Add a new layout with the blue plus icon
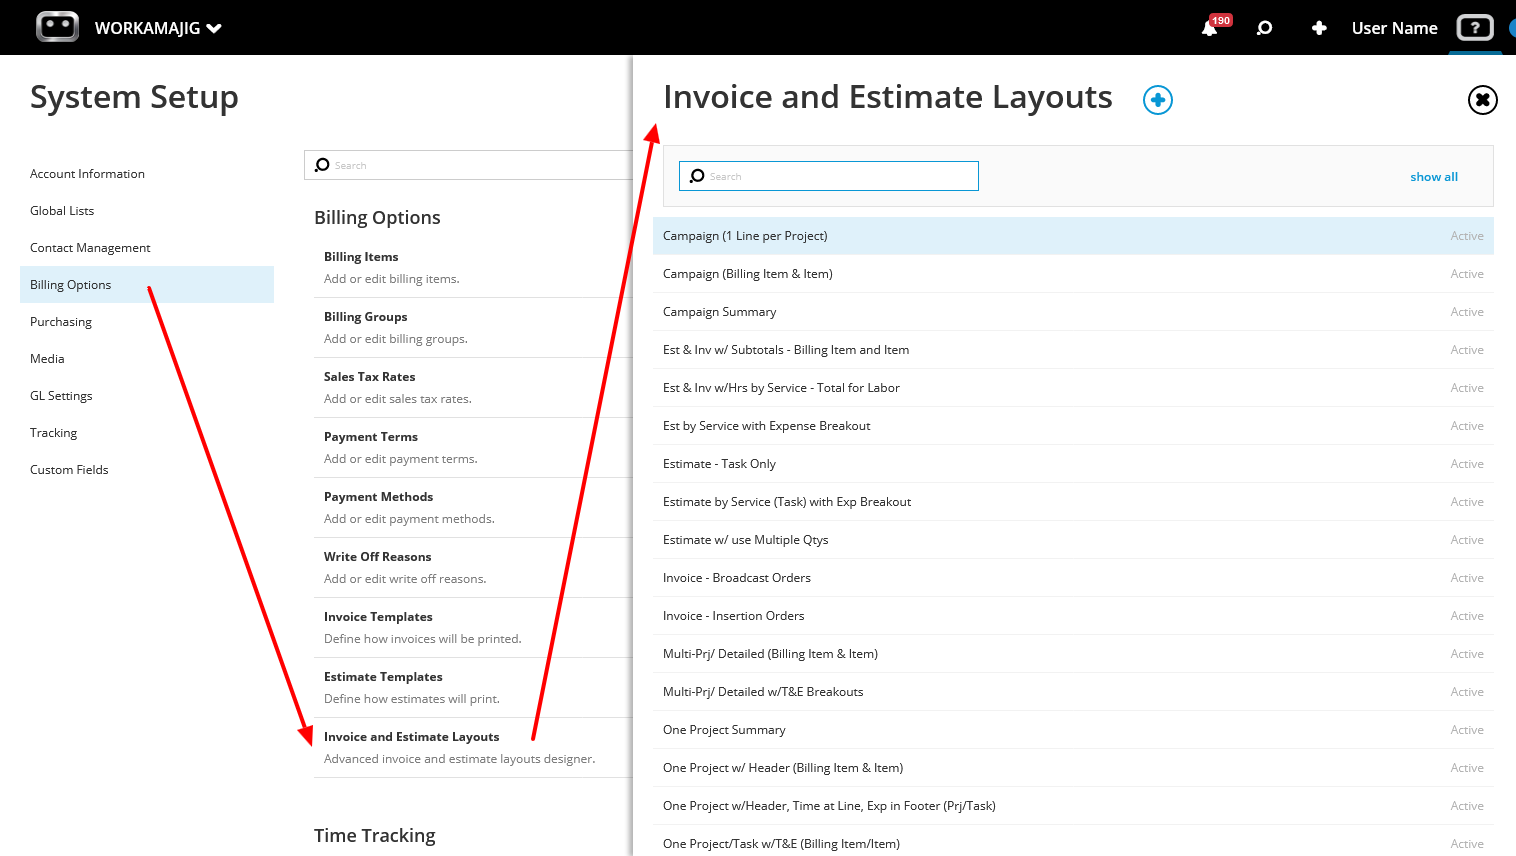The height and width of the screenshot is (856, 1516). [1158, 100]
